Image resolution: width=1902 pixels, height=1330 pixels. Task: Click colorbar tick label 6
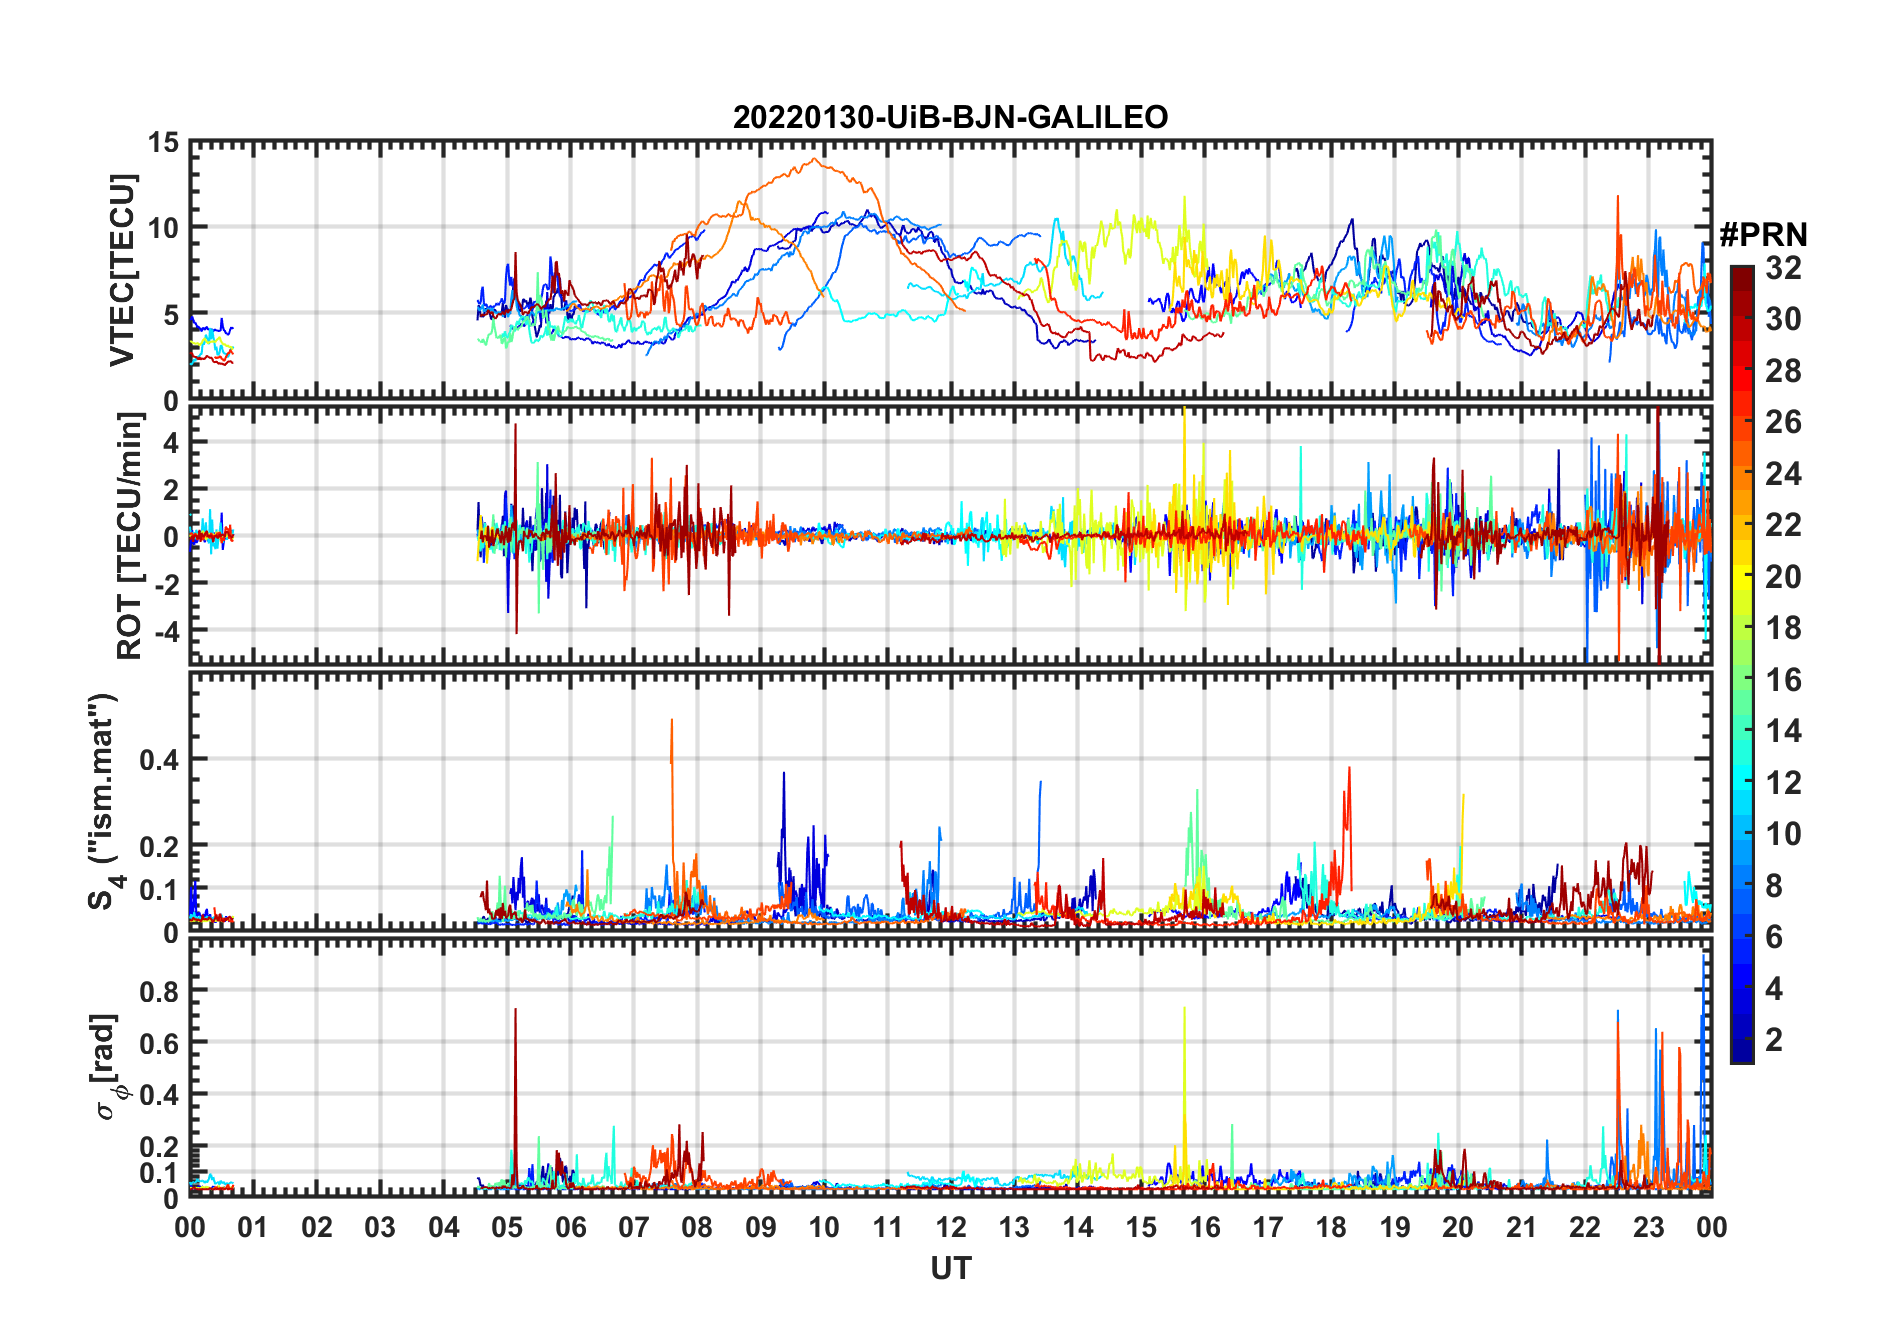(x=1774, y=937)
